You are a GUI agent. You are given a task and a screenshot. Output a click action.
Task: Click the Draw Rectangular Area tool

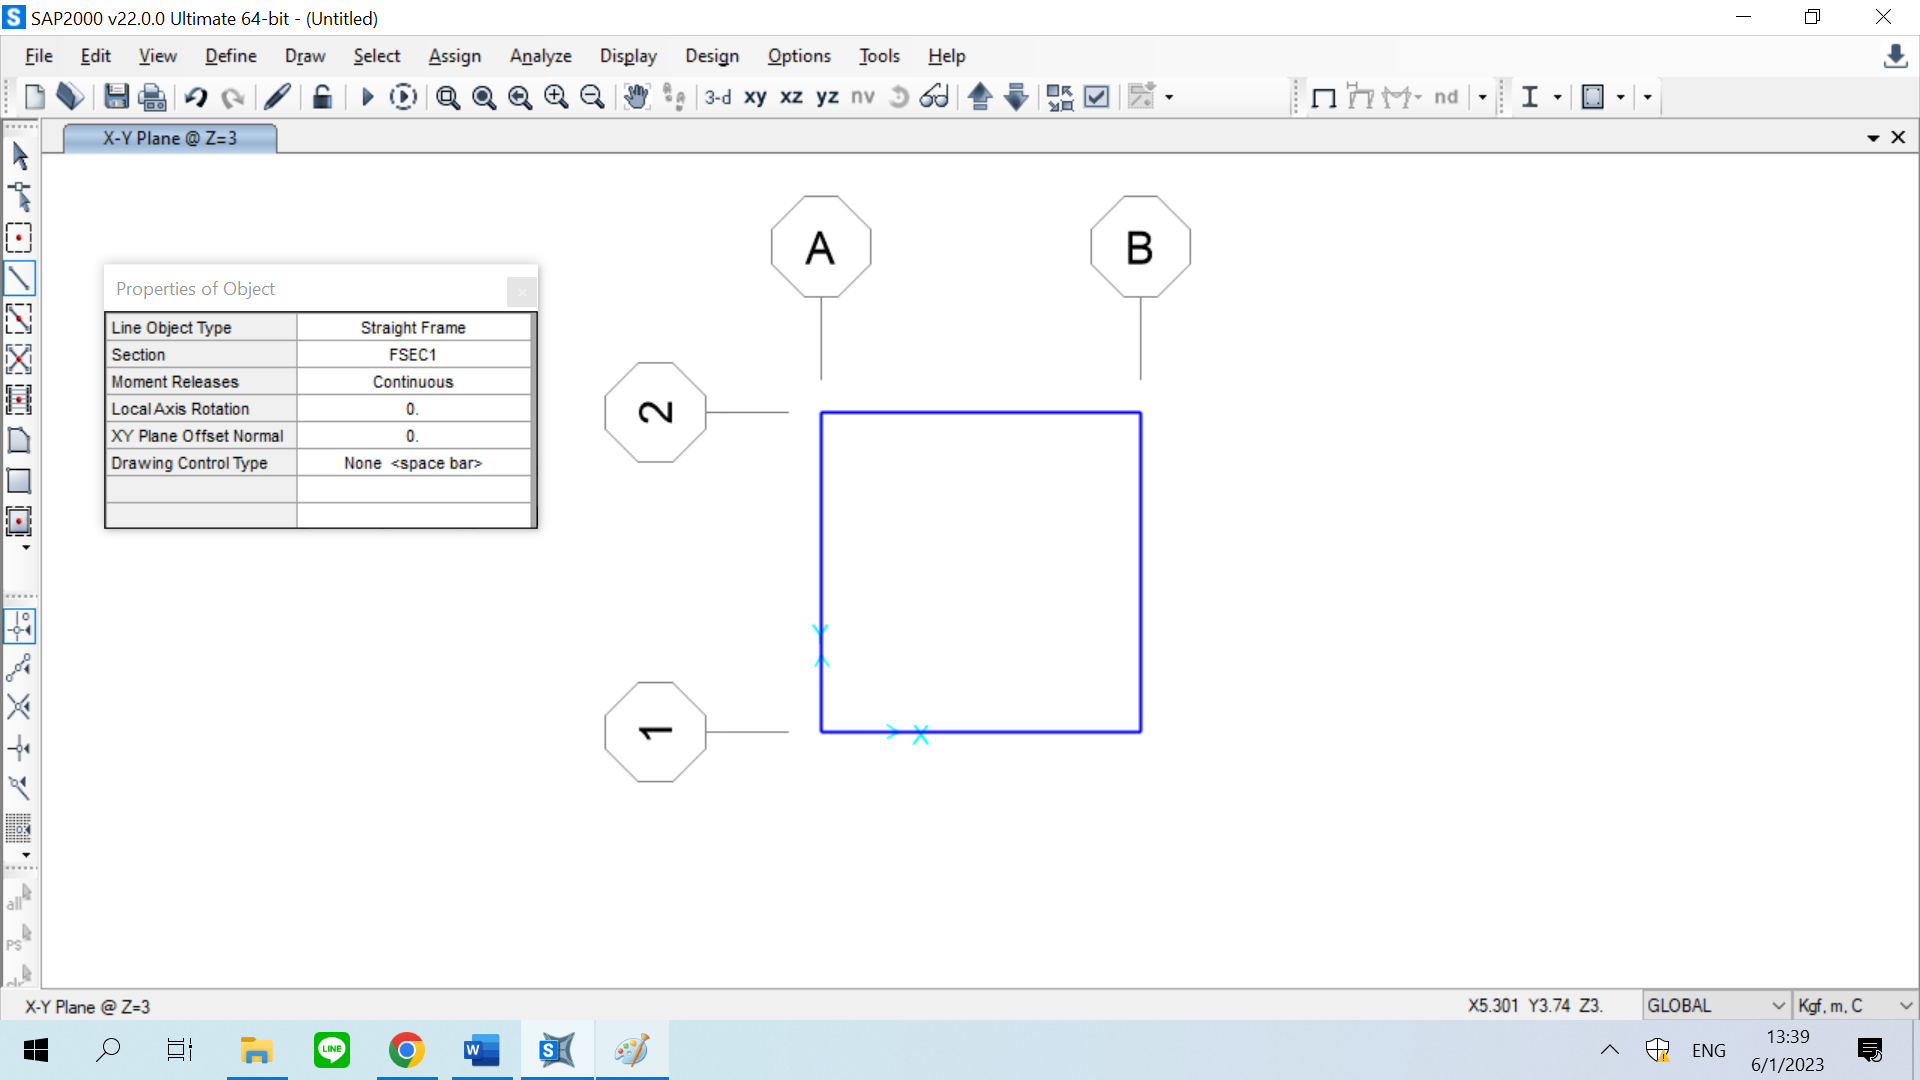tap(19, 481)
